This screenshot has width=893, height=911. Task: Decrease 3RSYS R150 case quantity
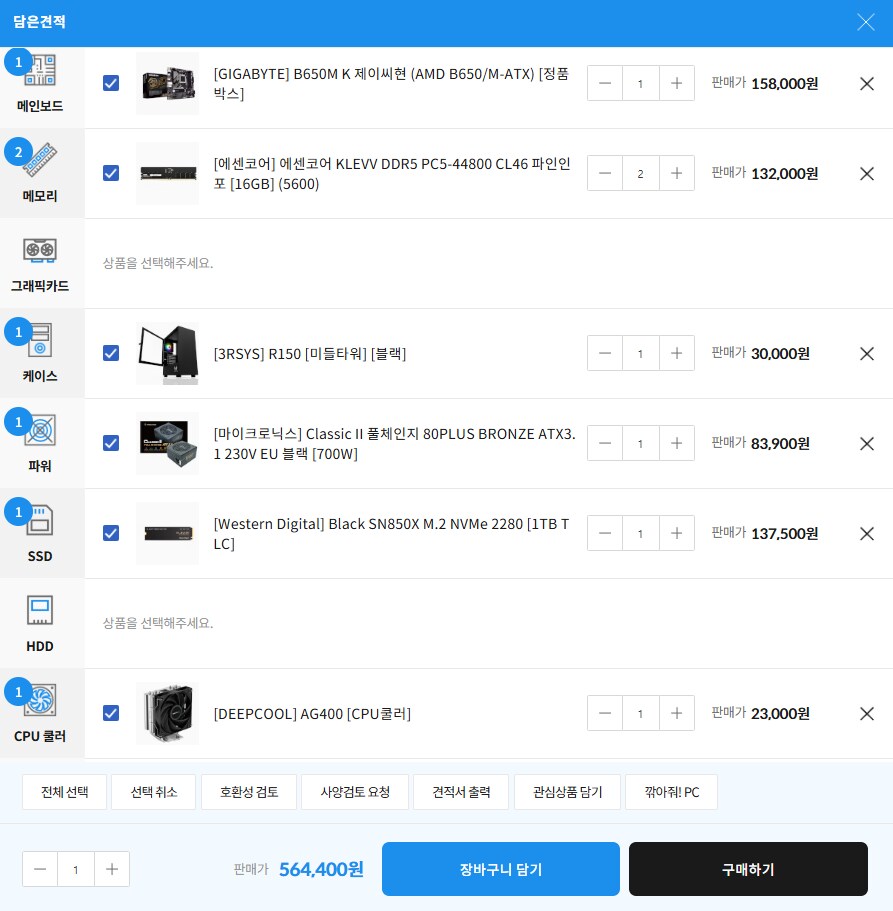605,353
